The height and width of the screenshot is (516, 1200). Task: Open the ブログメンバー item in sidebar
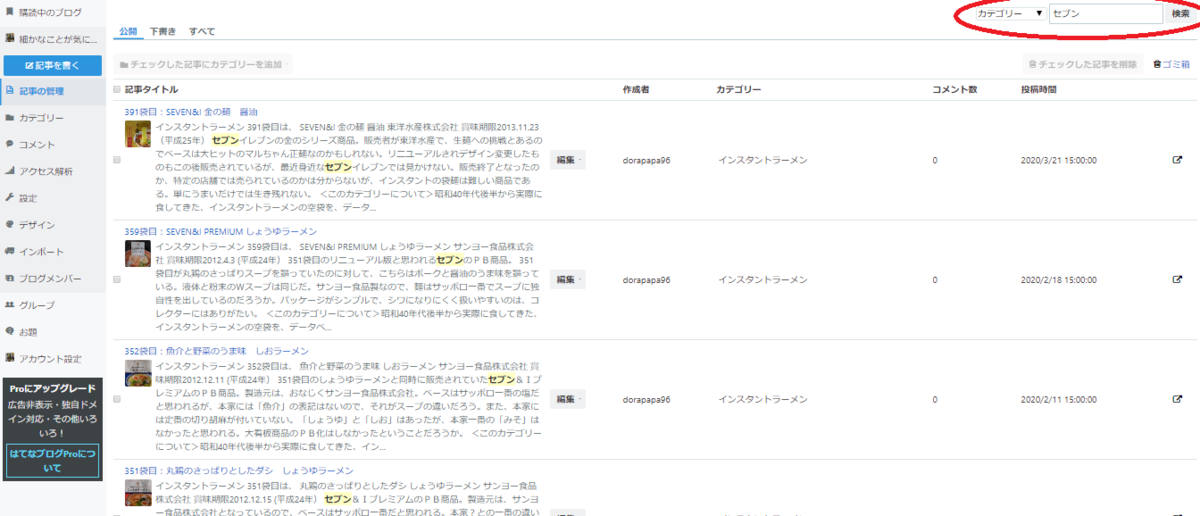pyautogui.click(x=52, y=278)
